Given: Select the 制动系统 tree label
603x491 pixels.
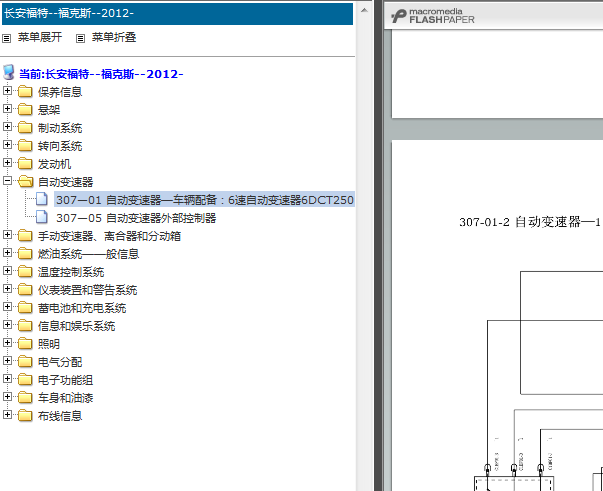Looking at the screenshot, I should [x=60, y=128].
